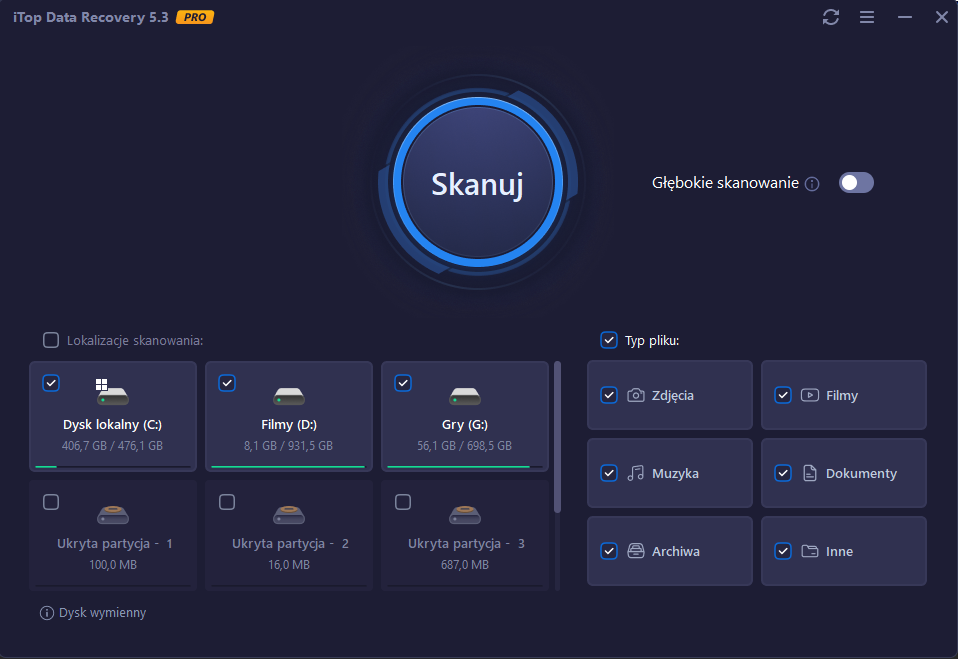Click the 100,0 MB partition size
This screenshot has width=958, height=659.
[x=113, y=565]
